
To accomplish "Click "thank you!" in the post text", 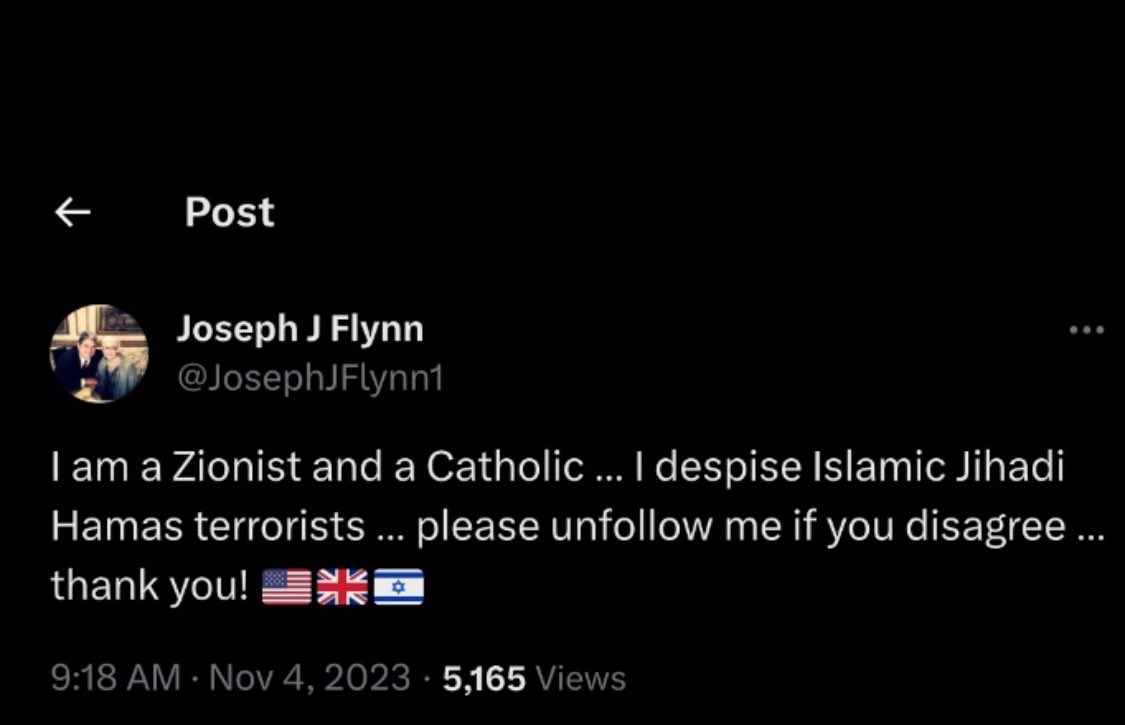I will (x=149, y=586).
